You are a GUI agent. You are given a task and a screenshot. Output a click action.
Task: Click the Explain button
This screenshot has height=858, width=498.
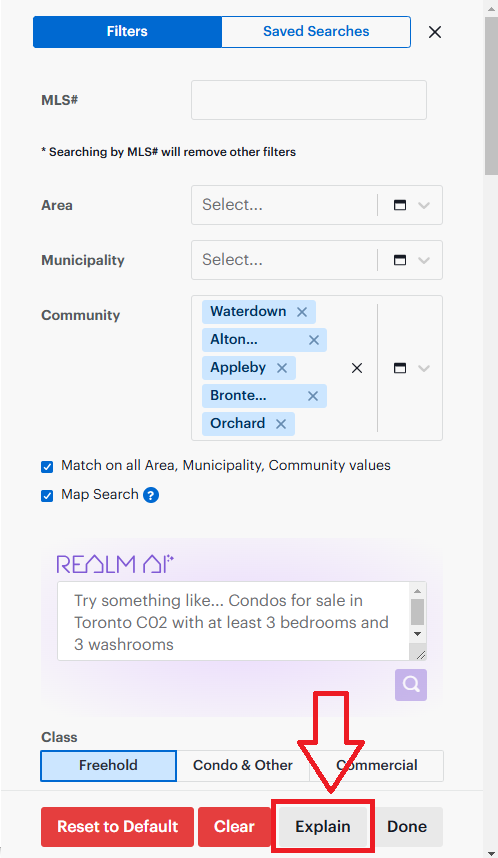(x=323, y=826)
